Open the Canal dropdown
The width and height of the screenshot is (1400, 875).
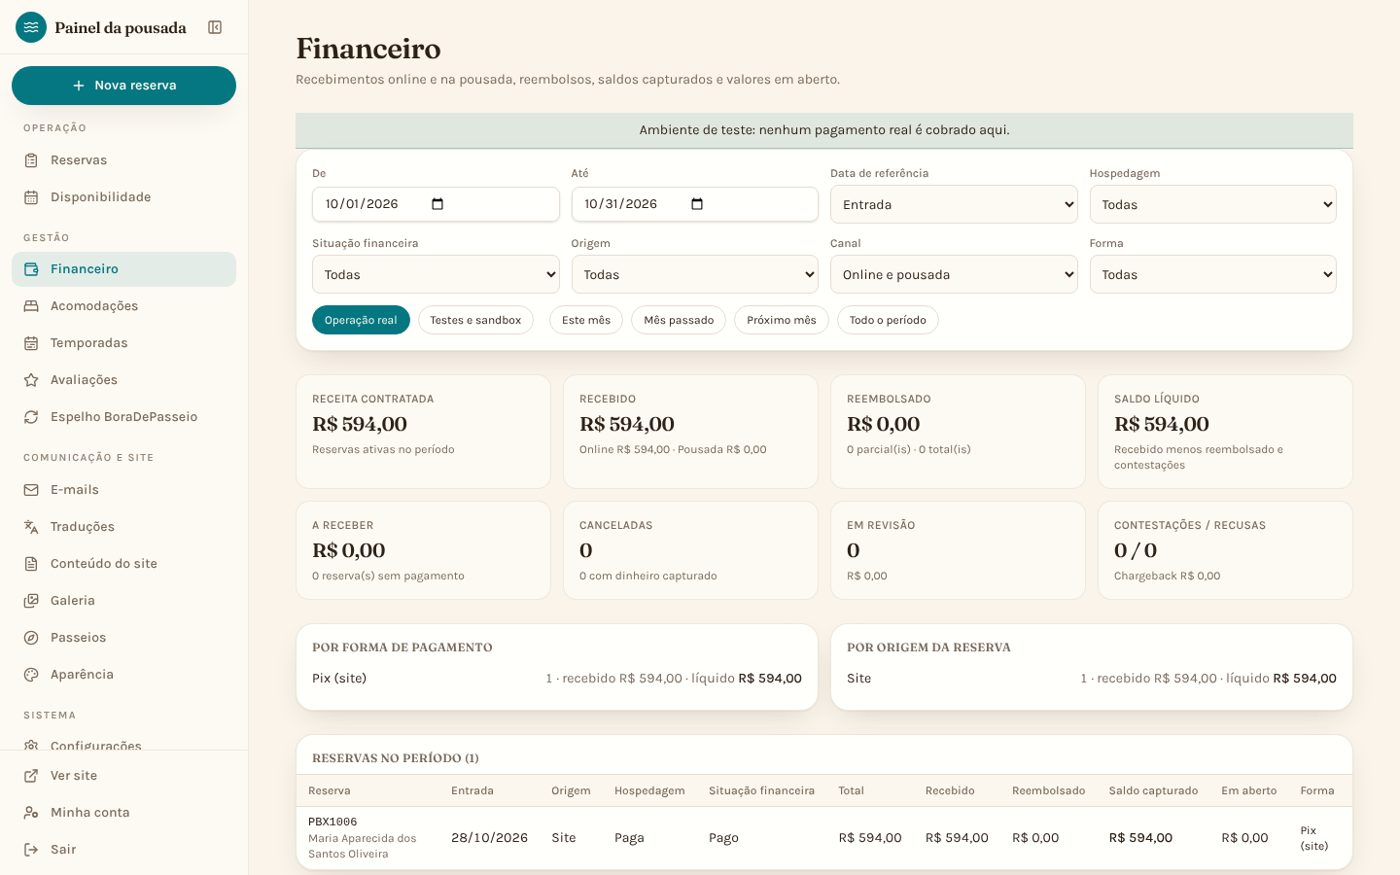coord(954,275)
